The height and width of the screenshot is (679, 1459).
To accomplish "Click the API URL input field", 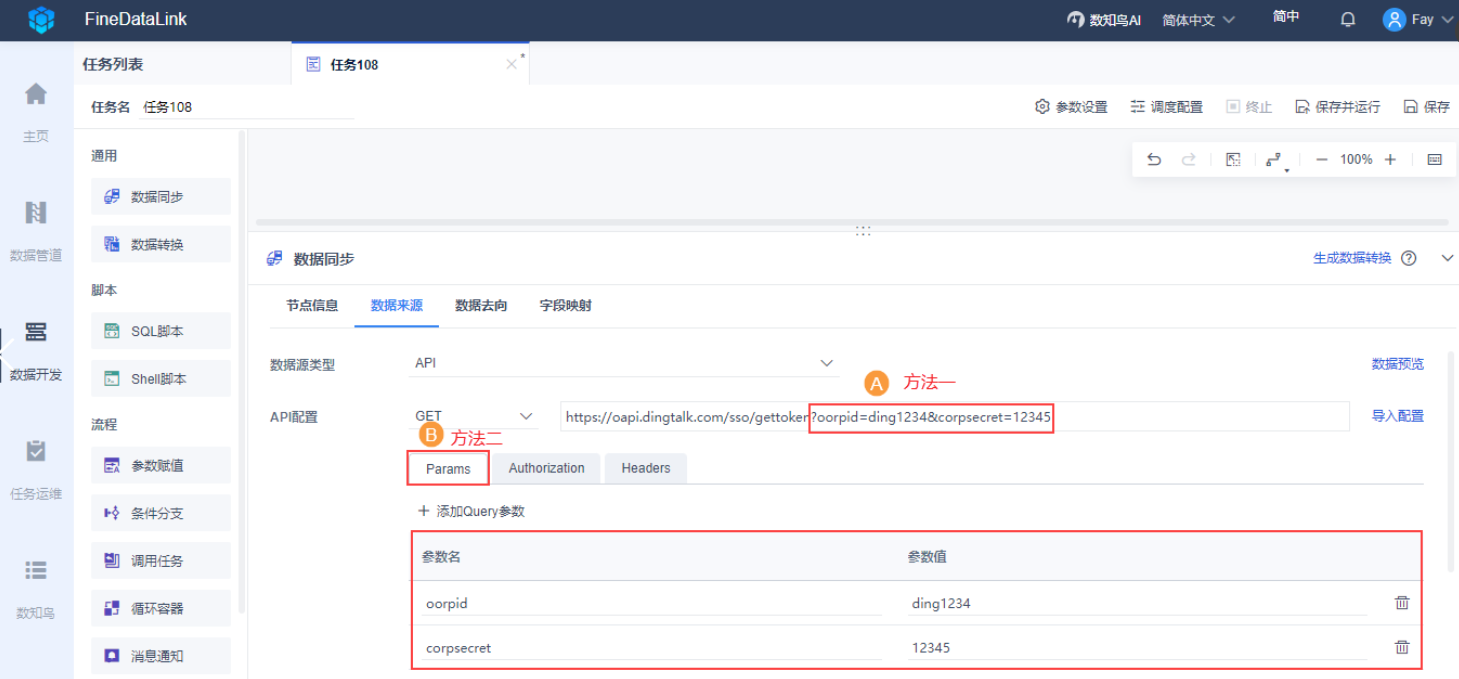I will pos(955,417).
